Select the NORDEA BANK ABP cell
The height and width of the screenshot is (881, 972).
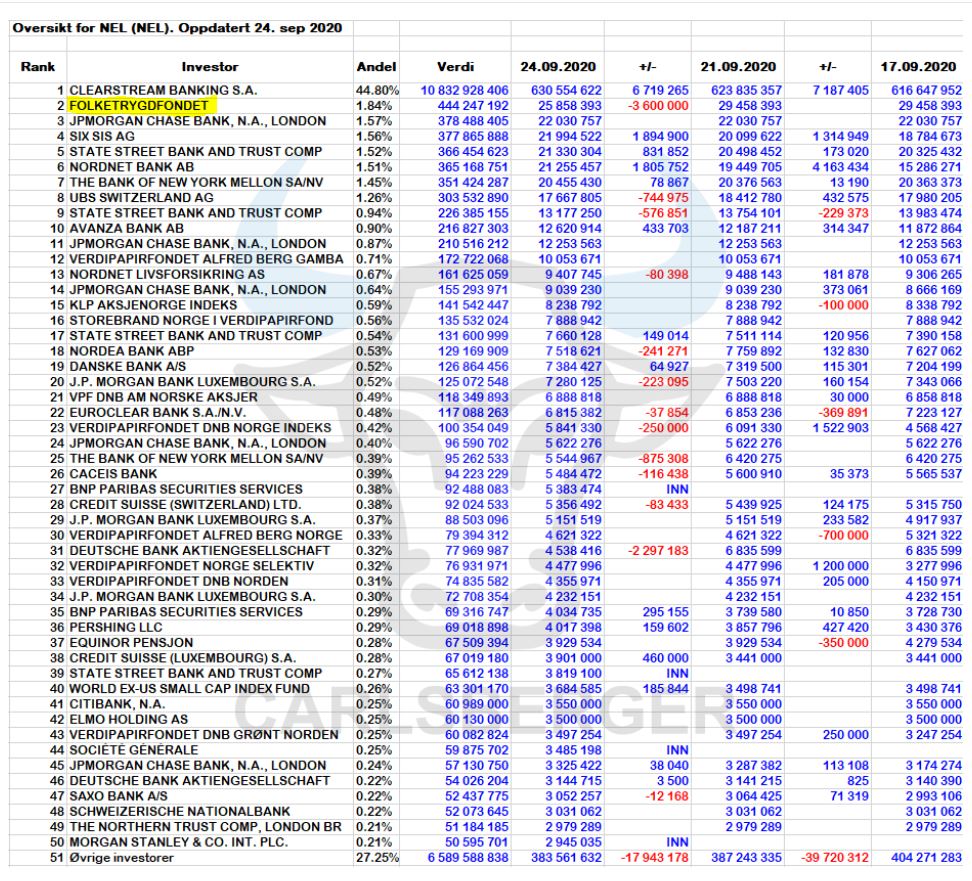pos(131,352)
